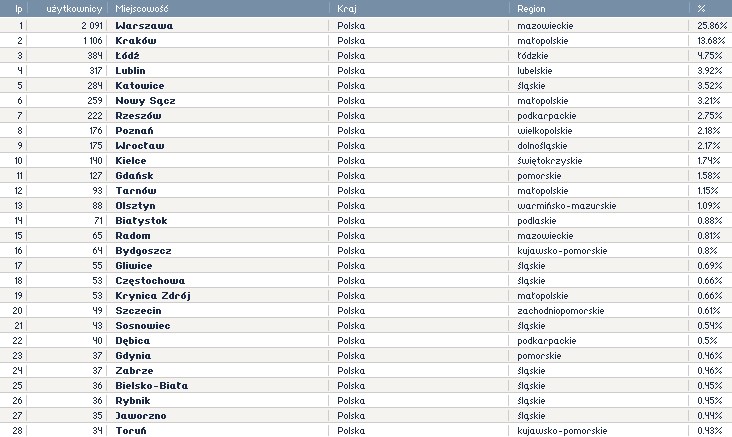Click the Kraj column header

[x=347, y=8]
